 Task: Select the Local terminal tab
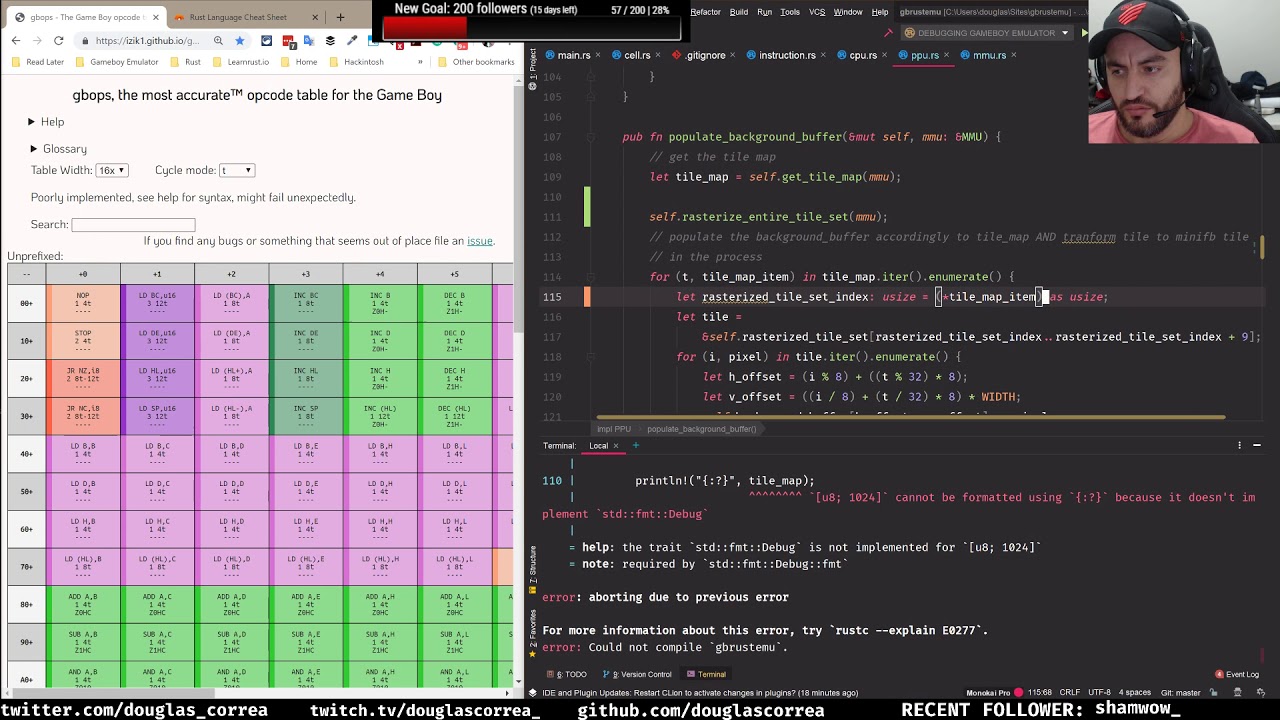pos(598,446)
